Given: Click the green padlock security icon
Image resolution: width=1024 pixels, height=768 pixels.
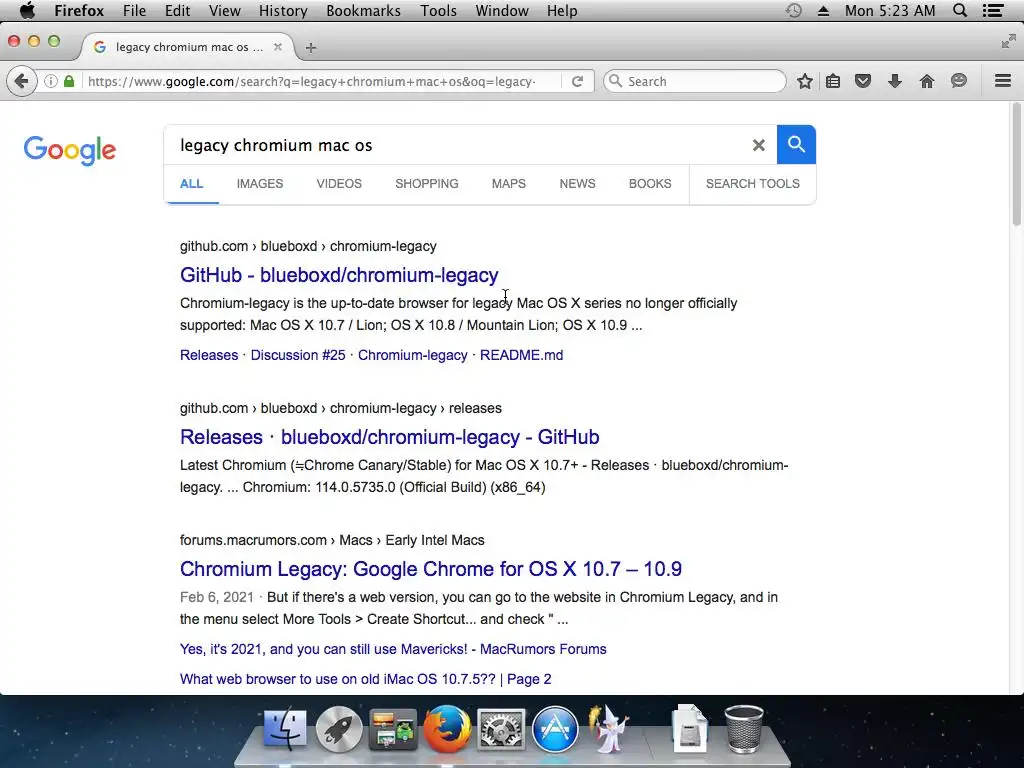Looking at the screenshot, I should 69,82.
